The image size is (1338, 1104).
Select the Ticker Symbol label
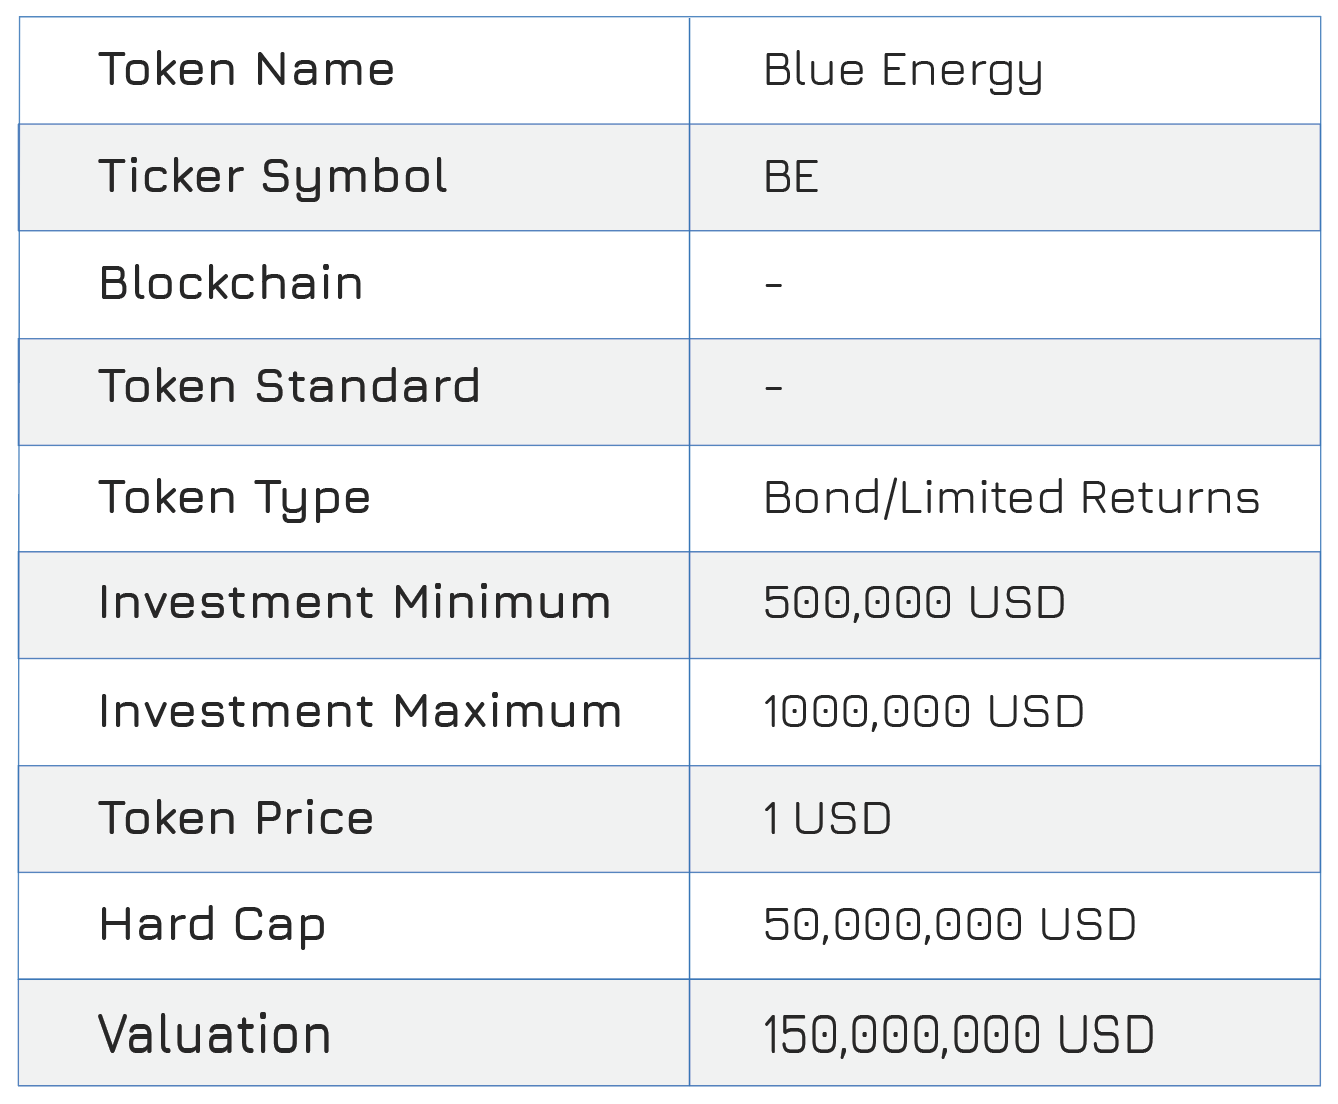pyautogui.click(x=272, y=178)
